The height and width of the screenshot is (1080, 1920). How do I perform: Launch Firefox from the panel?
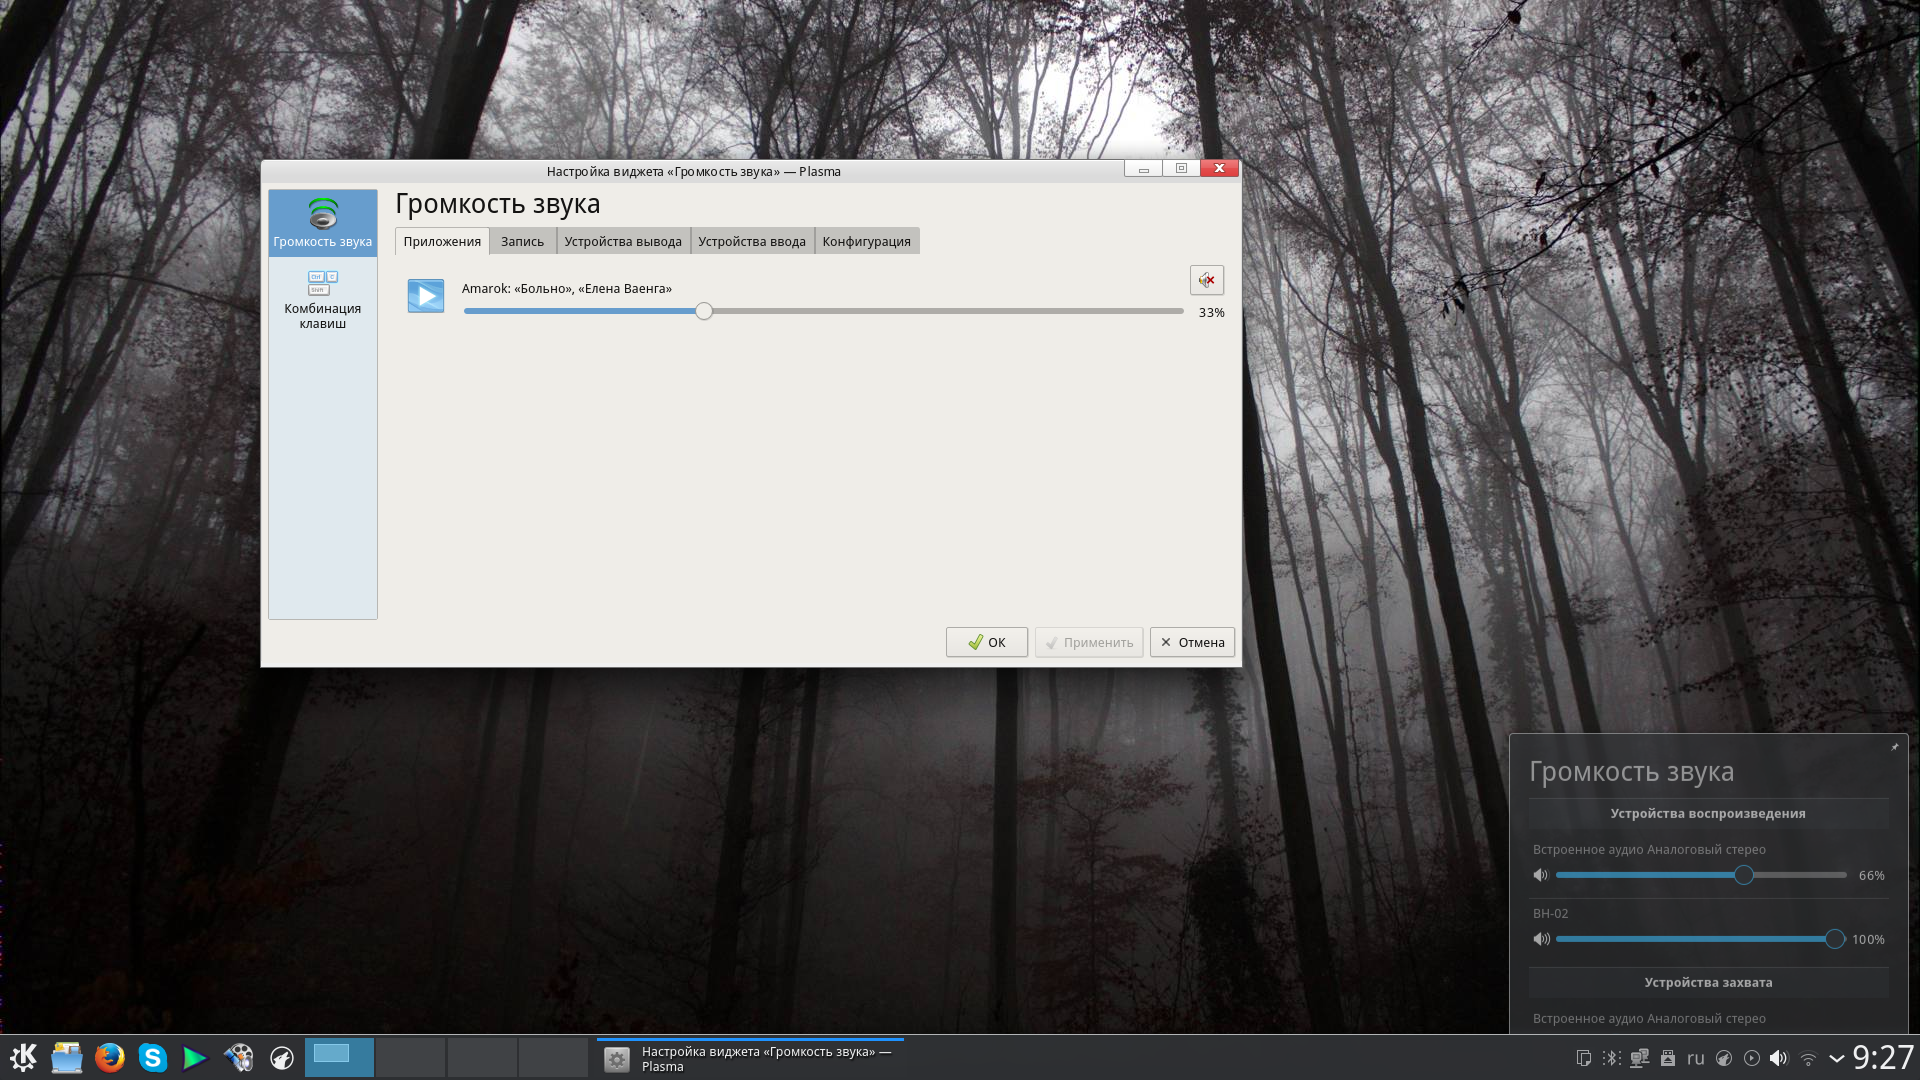point(109,1057)
